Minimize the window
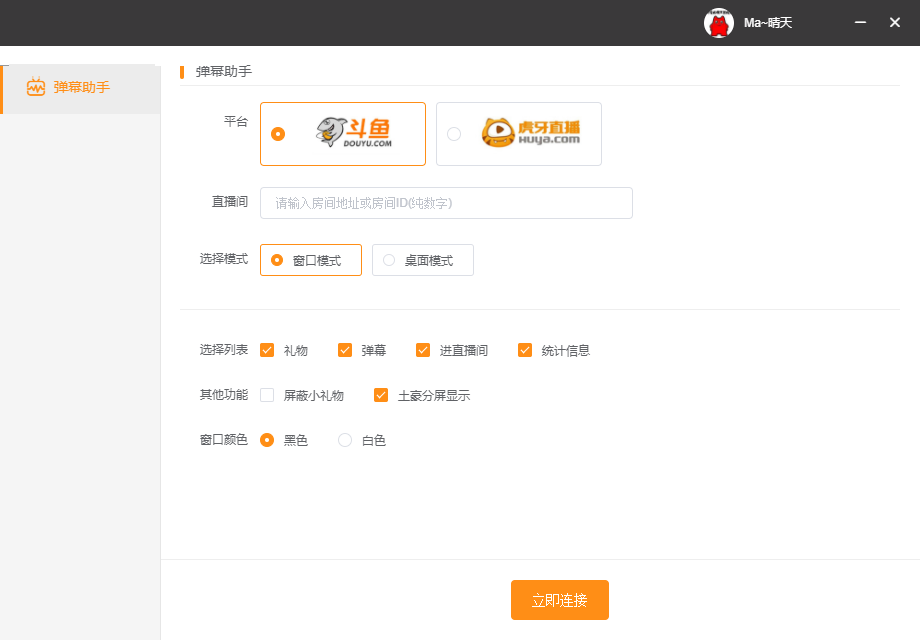 click(x=860, y=22)
